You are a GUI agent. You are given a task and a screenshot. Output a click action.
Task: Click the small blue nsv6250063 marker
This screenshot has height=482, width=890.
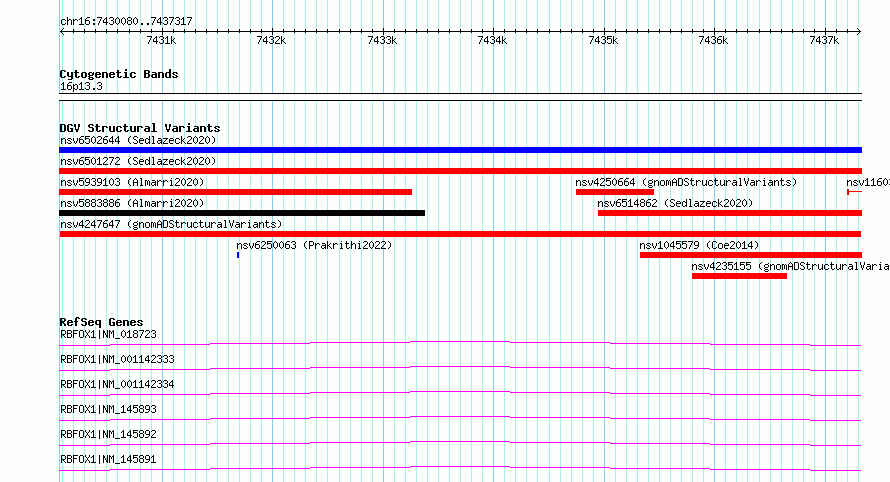click(238, 255)
